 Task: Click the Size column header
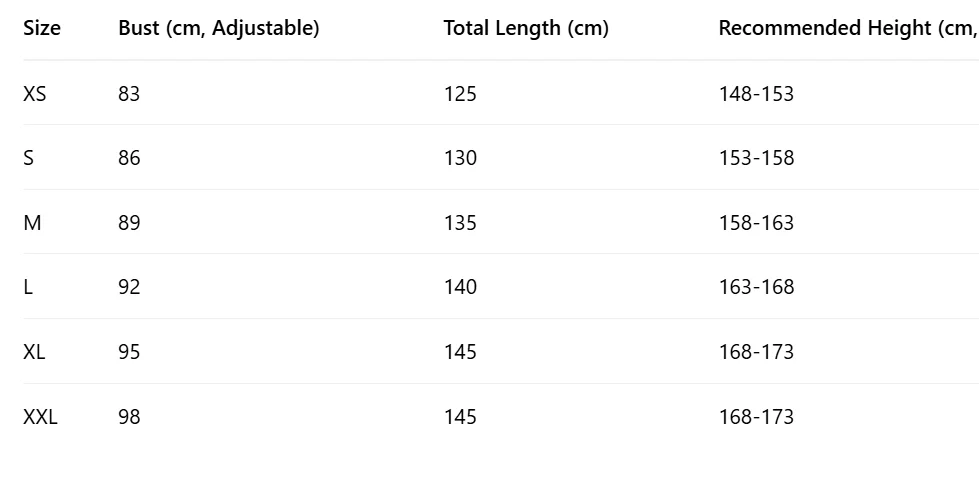tap(42, 28)
